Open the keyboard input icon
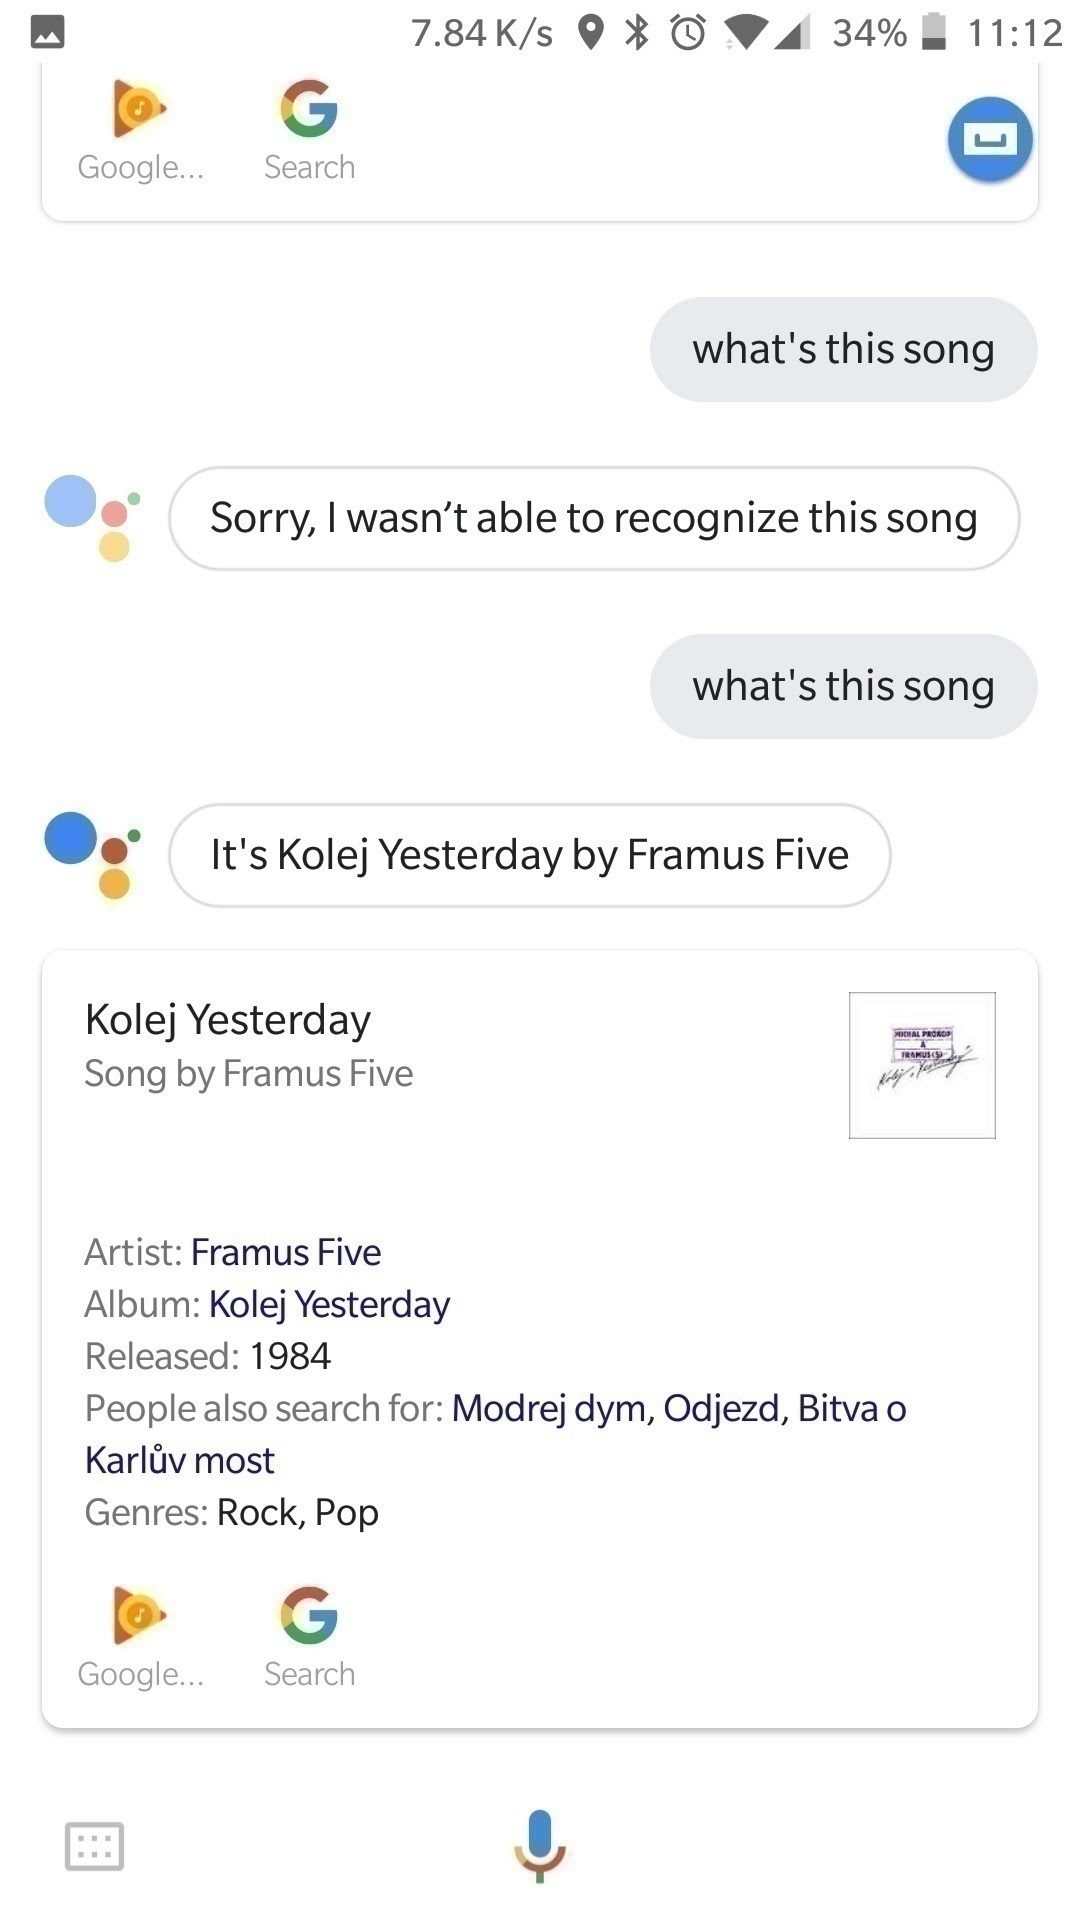This screenshot has width=1080, height=1920. coord(94,1846)
